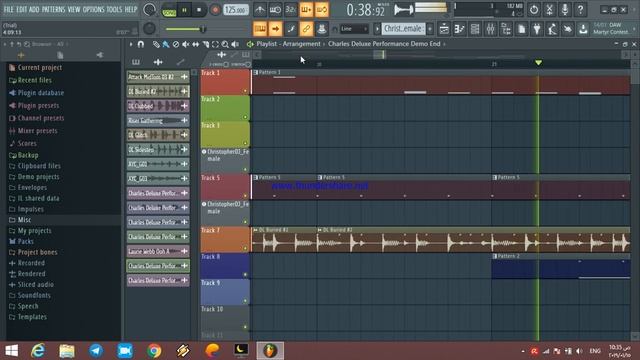Open pattern selector arrow beside Christ..emale
Viewport: 640px width, 360px height.
point(377,29)
